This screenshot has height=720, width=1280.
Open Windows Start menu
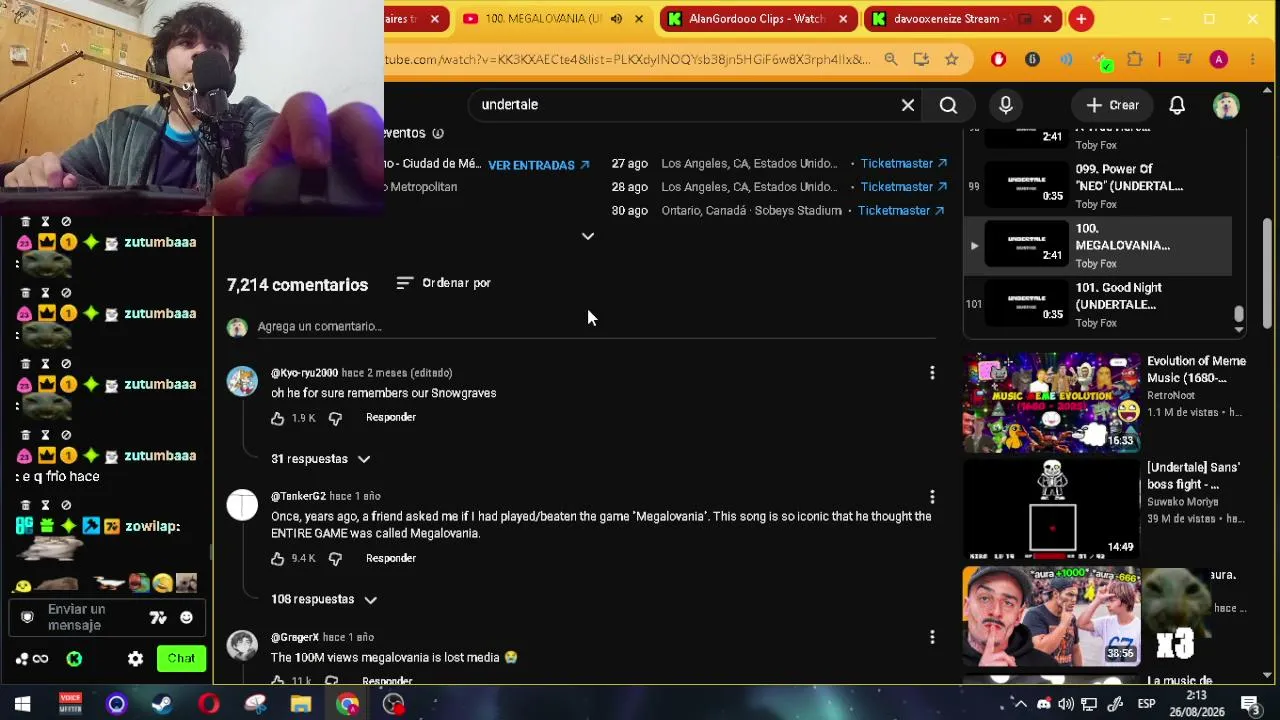tap(22, 704)
